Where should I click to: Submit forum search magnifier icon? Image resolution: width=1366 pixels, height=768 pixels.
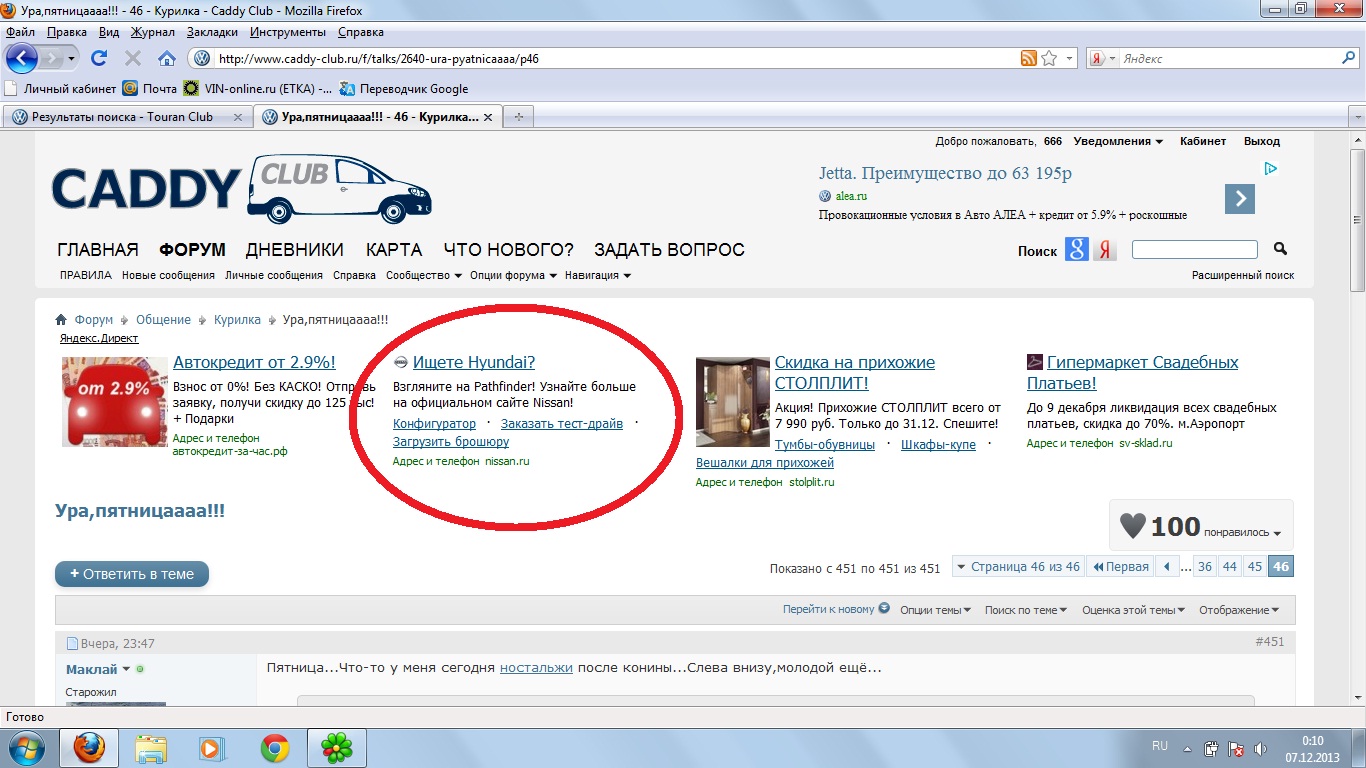click(x=1280, y=249)
